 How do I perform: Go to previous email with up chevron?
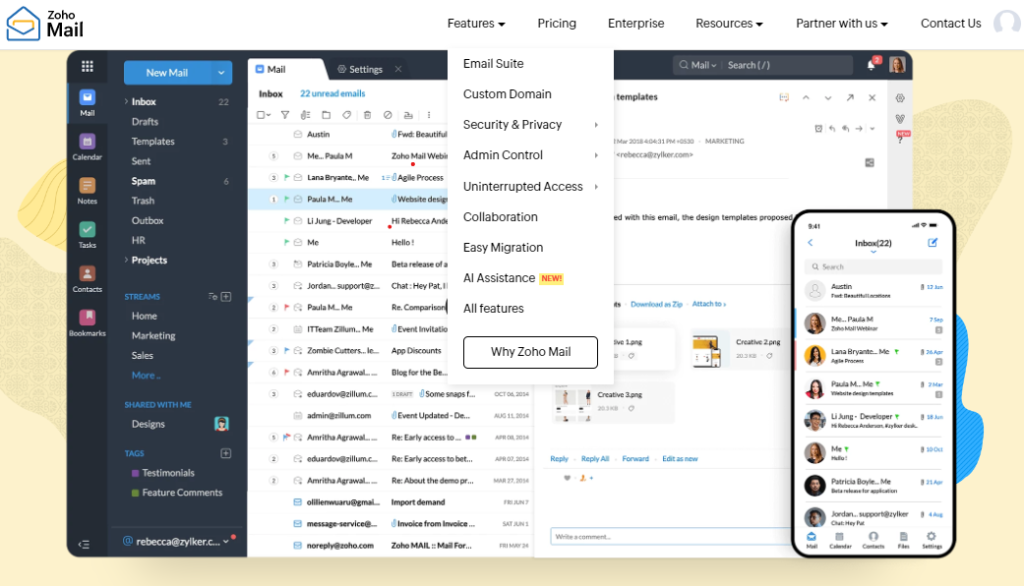pyautogui.click(x=806, y=97)
